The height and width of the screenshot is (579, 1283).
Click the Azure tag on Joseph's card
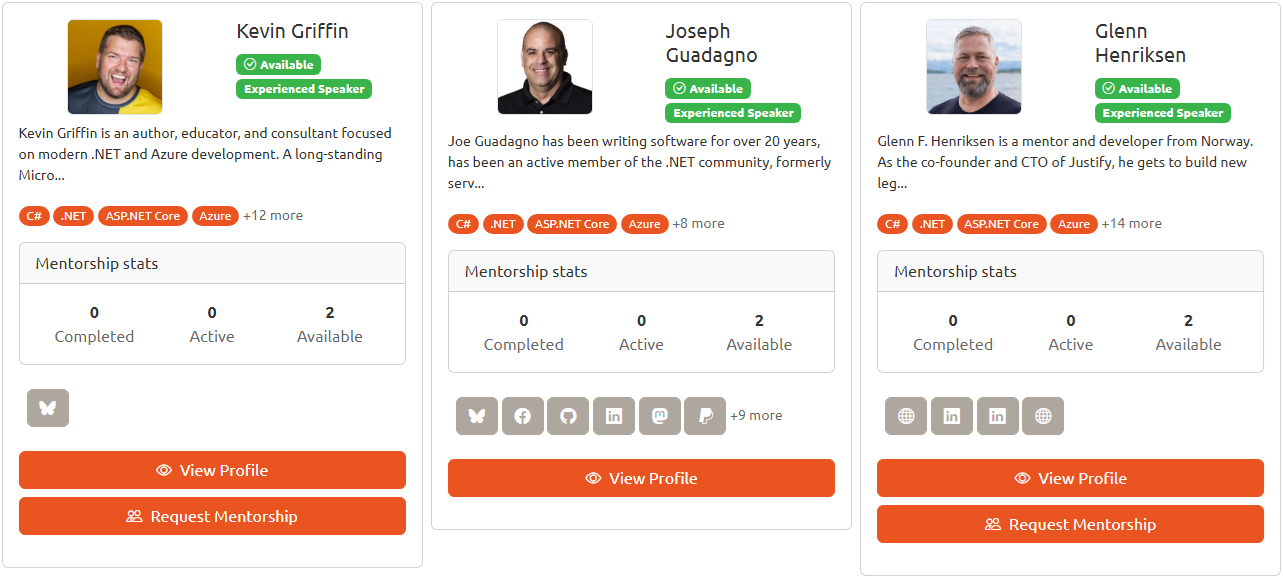[x=644, y=223]
